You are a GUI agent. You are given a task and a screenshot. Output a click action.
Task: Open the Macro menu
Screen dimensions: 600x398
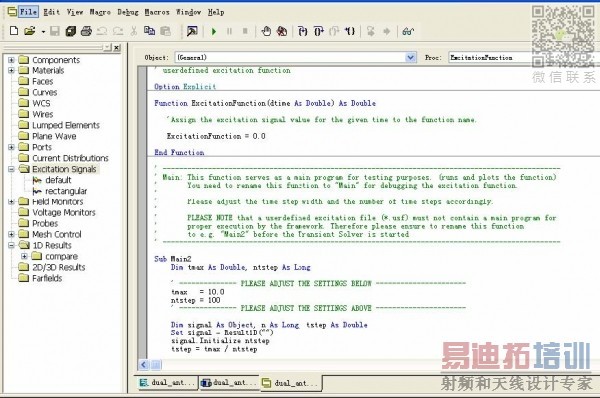click(x=100, y=12)
